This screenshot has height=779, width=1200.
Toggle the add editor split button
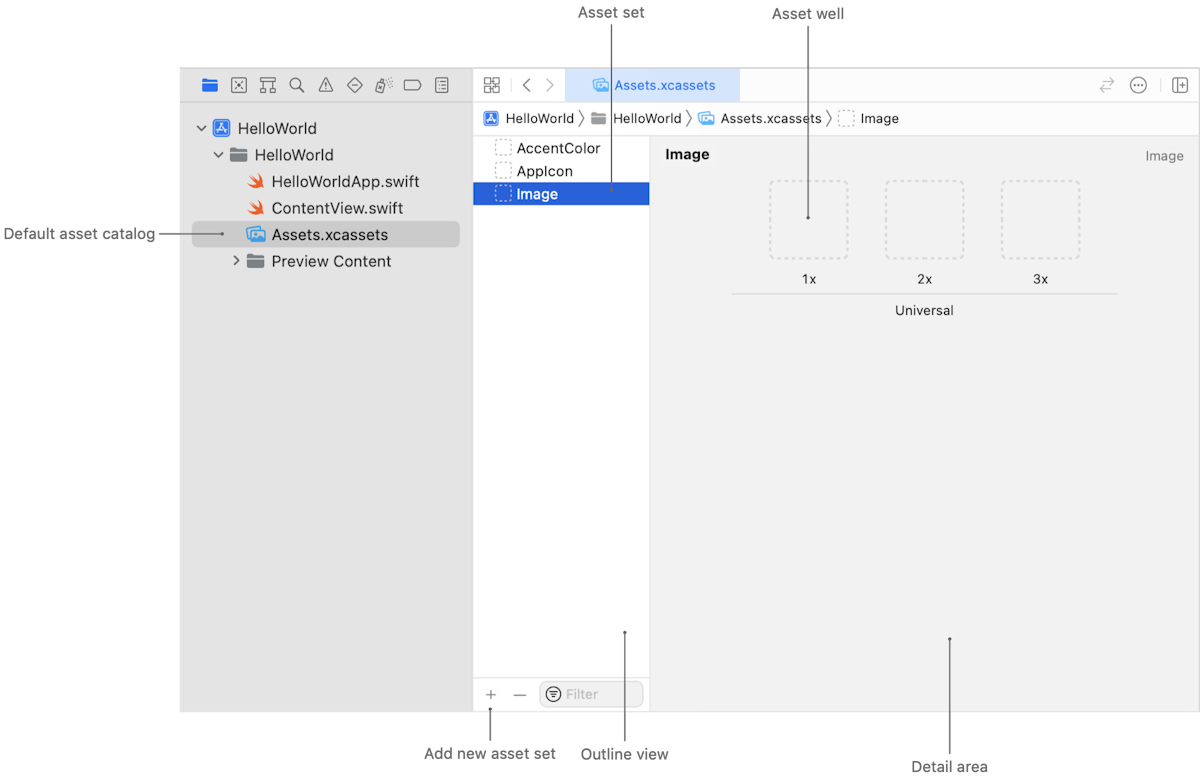1180,86
